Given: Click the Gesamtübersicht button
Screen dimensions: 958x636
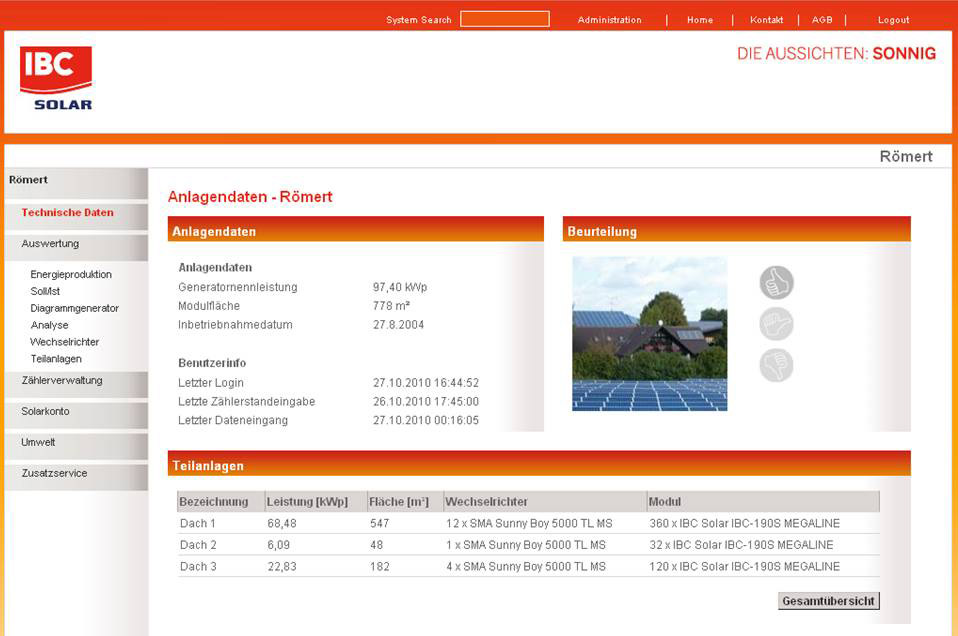Looking at the screenshot, I should 828,601.
